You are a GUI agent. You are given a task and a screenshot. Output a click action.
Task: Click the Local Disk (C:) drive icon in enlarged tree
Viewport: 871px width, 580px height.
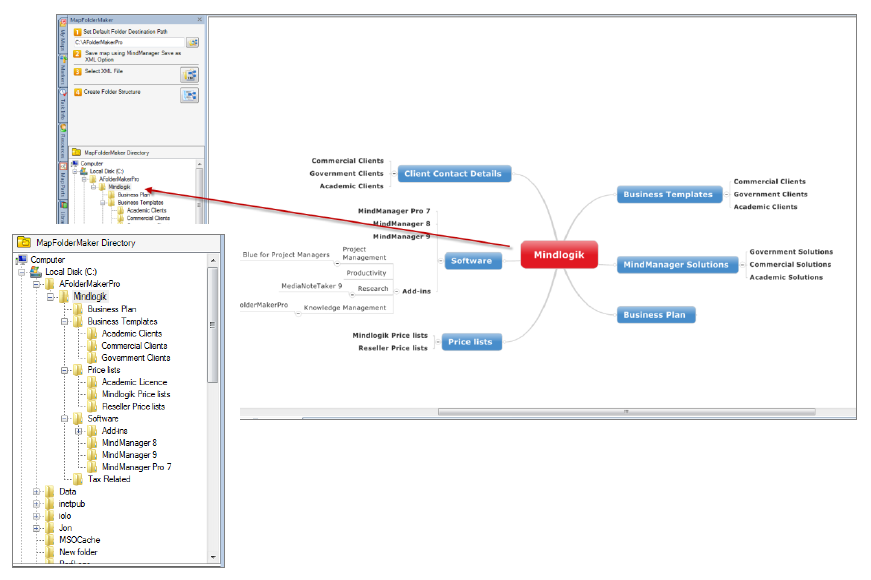pyautogui.click(x=36, y=272)
